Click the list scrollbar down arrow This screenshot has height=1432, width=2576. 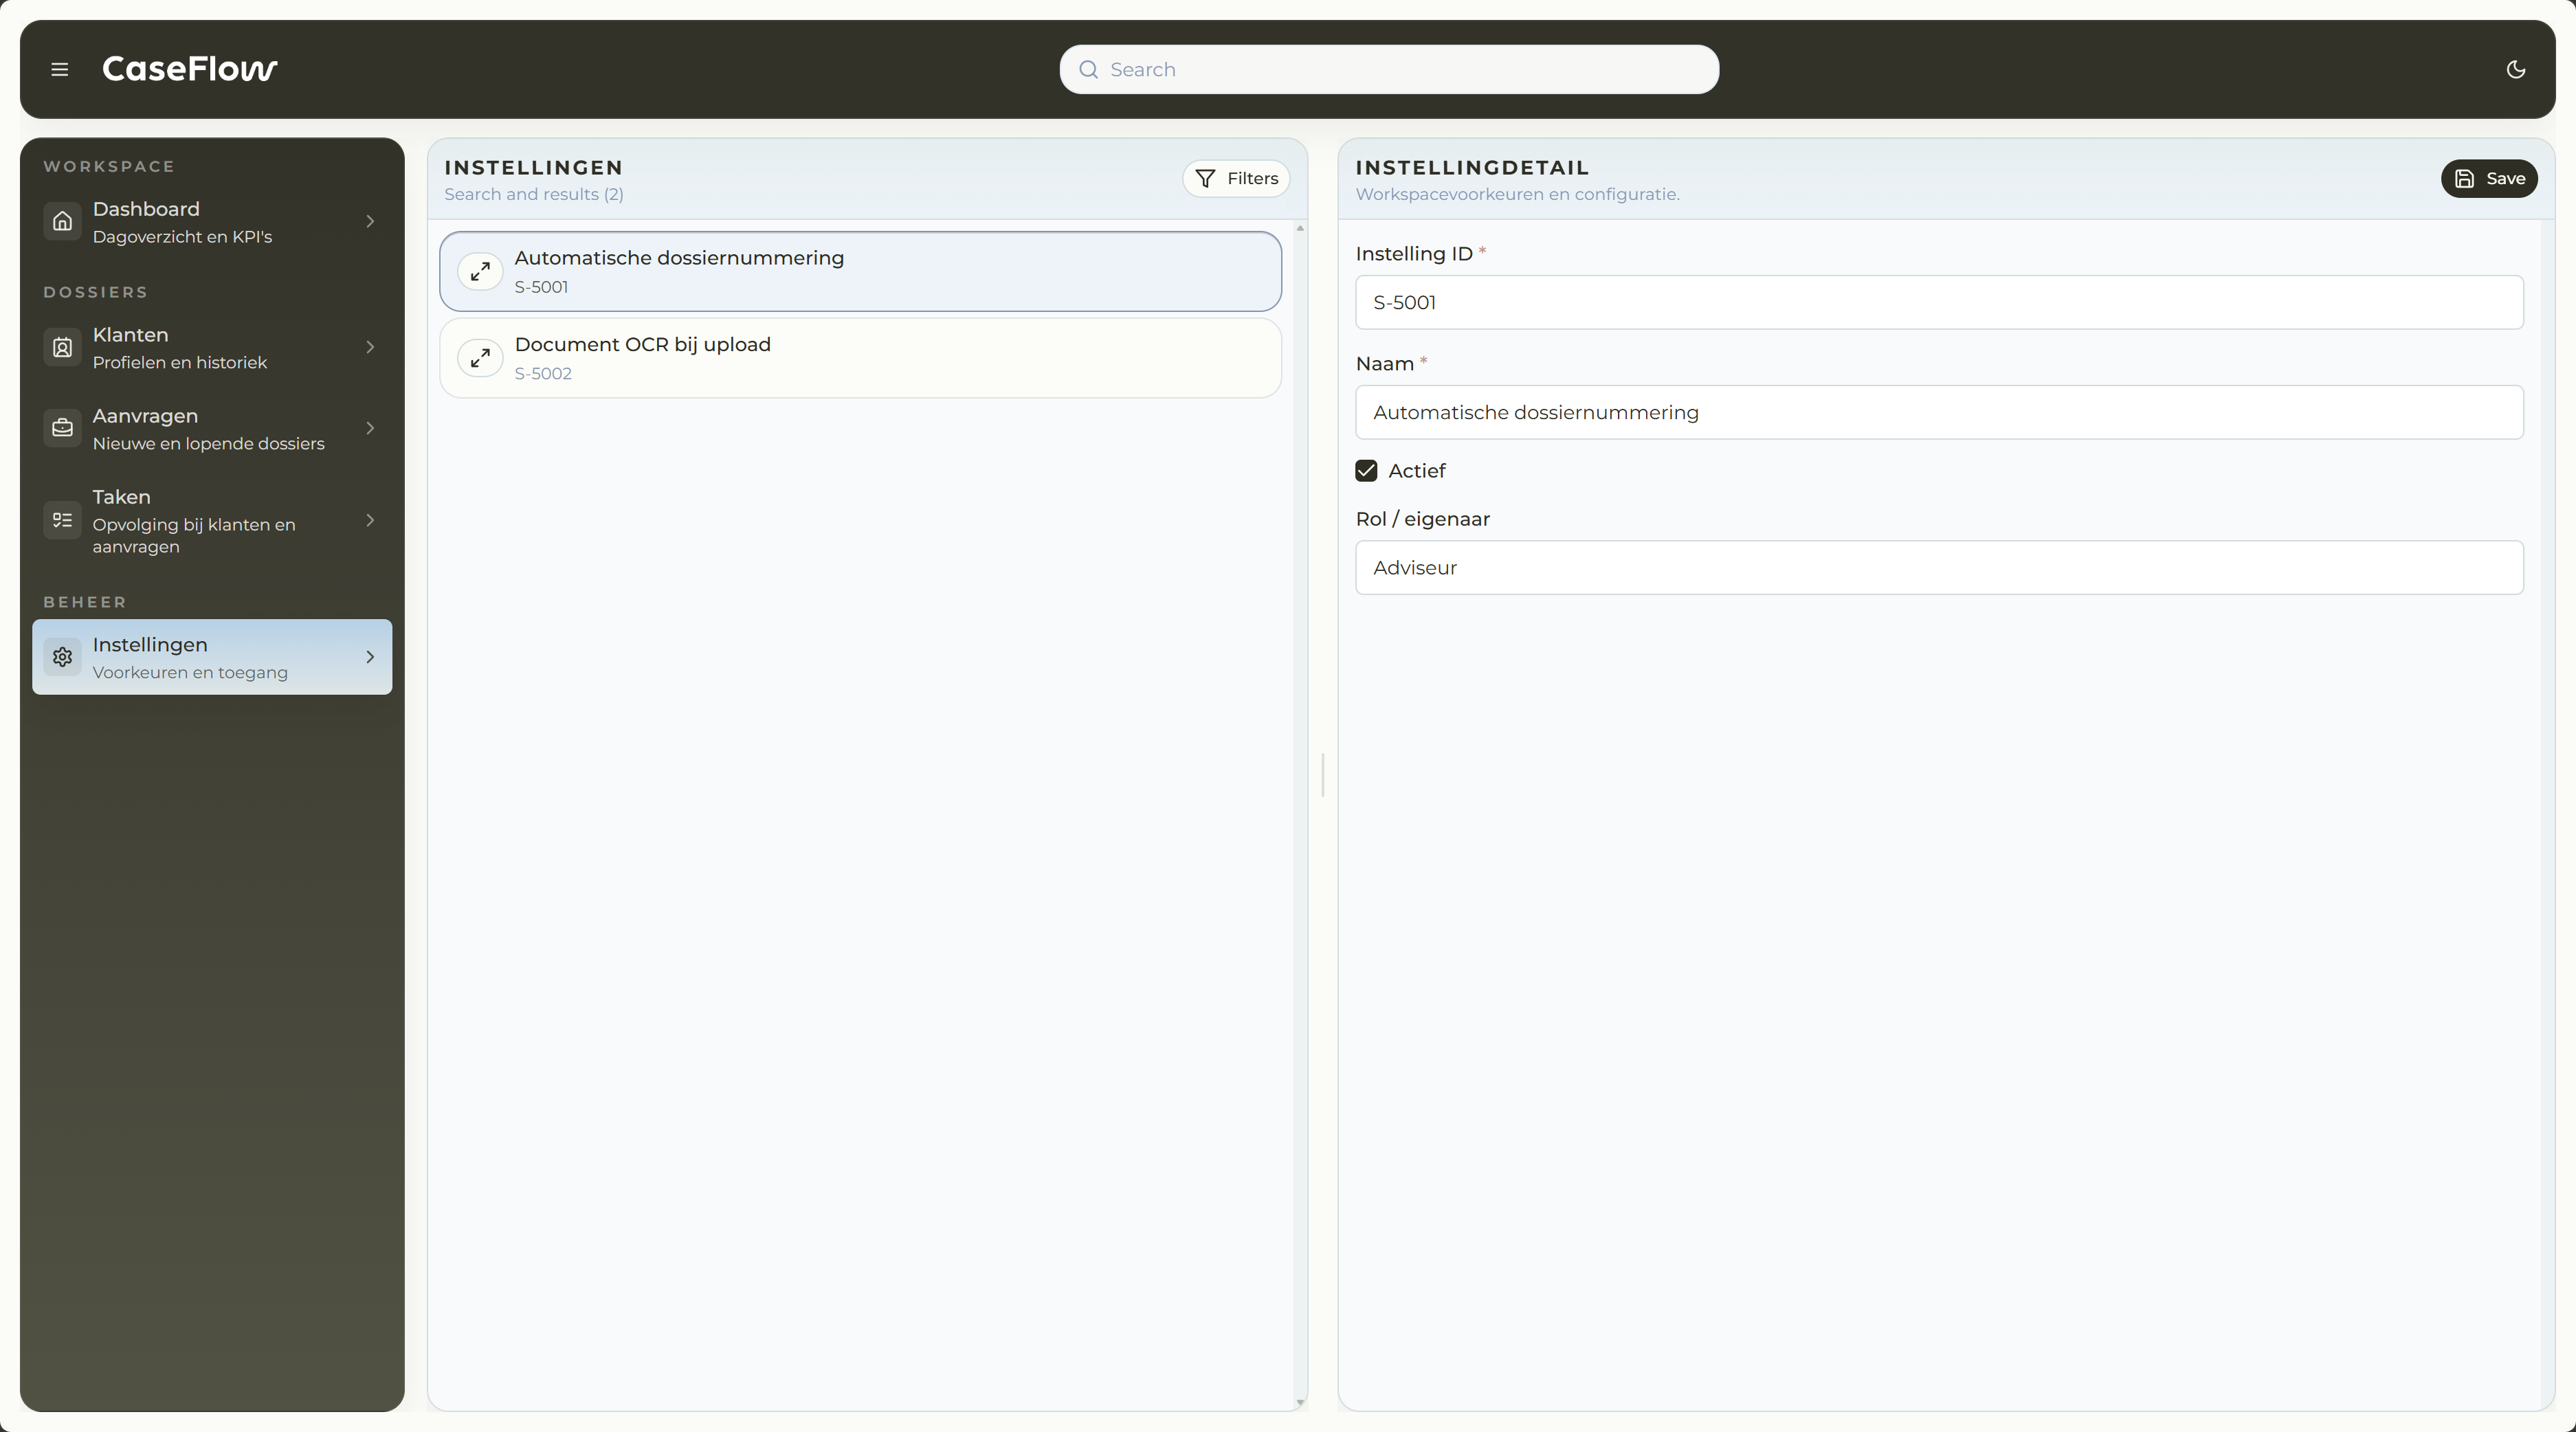[x=1300, y=1403]
